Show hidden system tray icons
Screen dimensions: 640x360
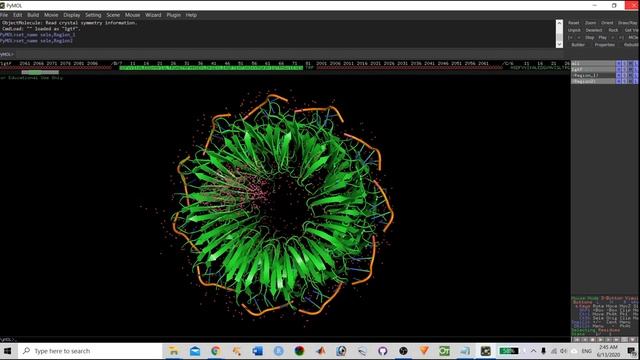click(533, 351)
